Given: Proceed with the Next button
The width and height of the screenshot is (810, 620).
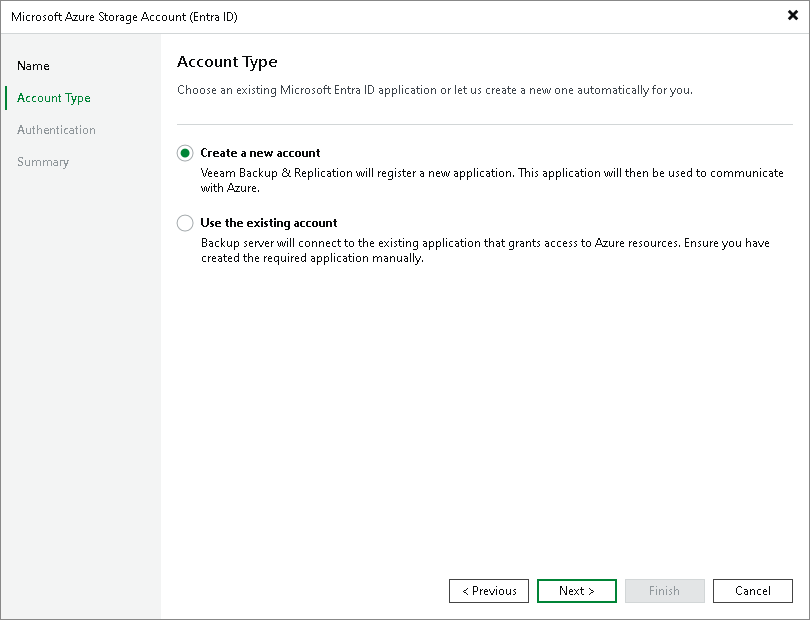Looking at the screenshot, I should point(577,591).
